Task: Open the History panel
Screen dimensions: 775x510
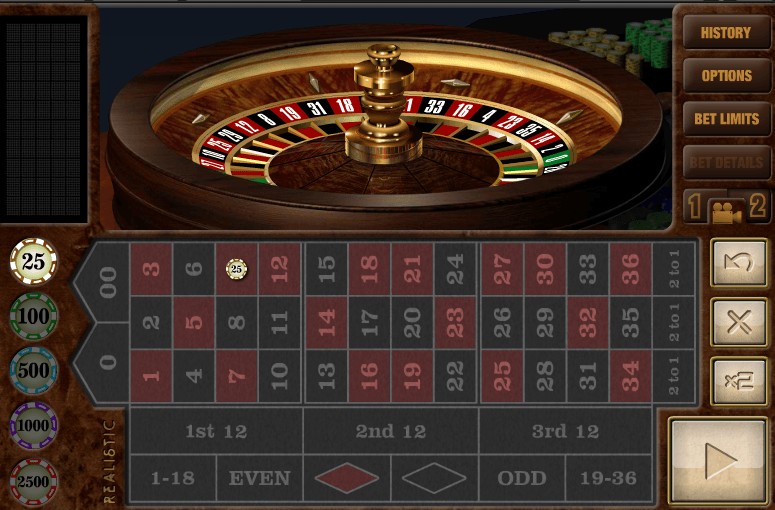Action: click(726, 33)
